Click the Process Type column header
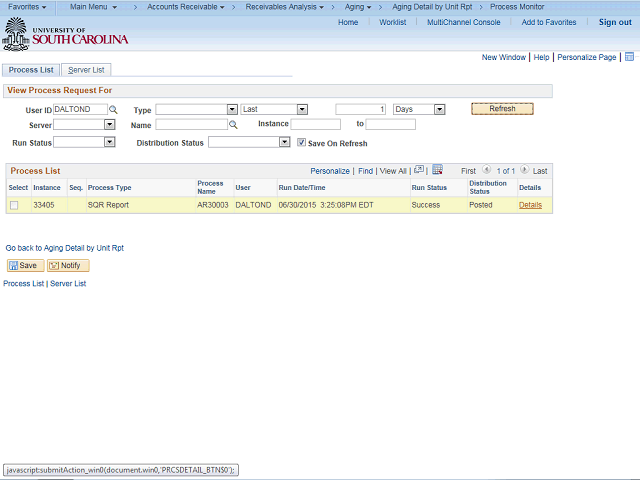The height and width of the screenshot is (480, 640). pos(109,188)
